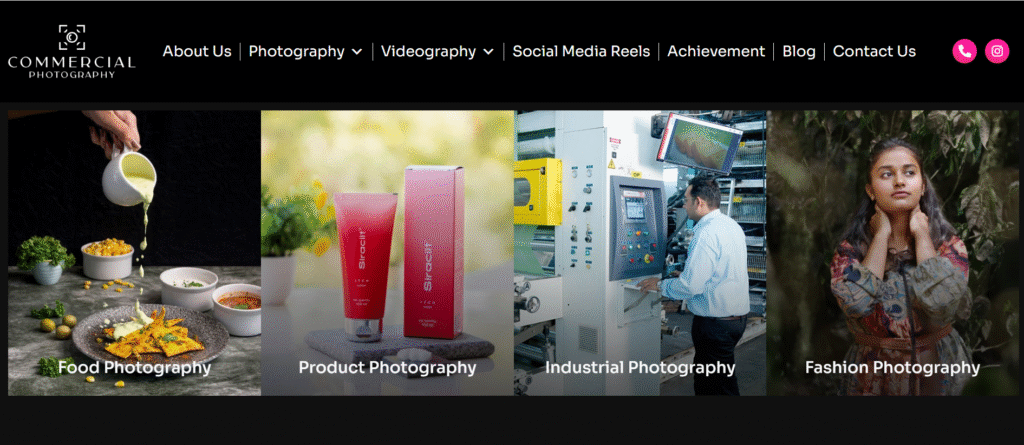Click the pink phone call icon
Screen dimensions: 1024x445
[965, 51]
